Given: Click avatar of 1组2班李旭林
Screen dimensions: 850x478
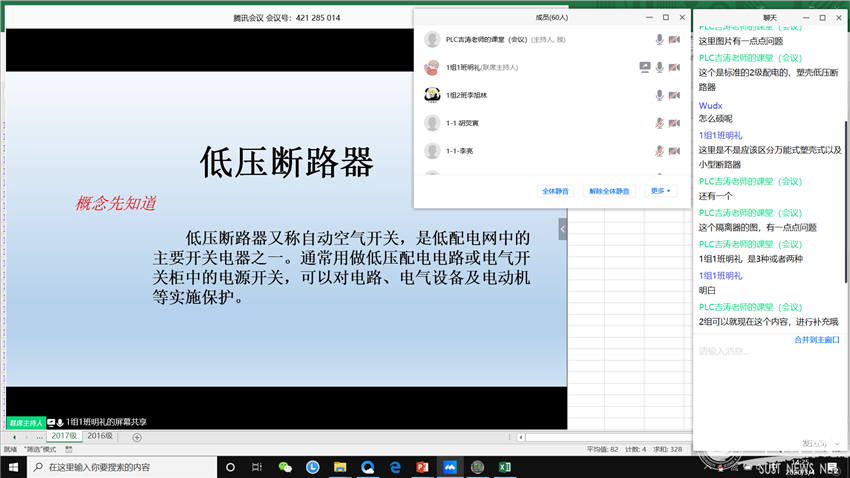Looking at the screenshot, I should pyautogui.click(x=432, y=95).
